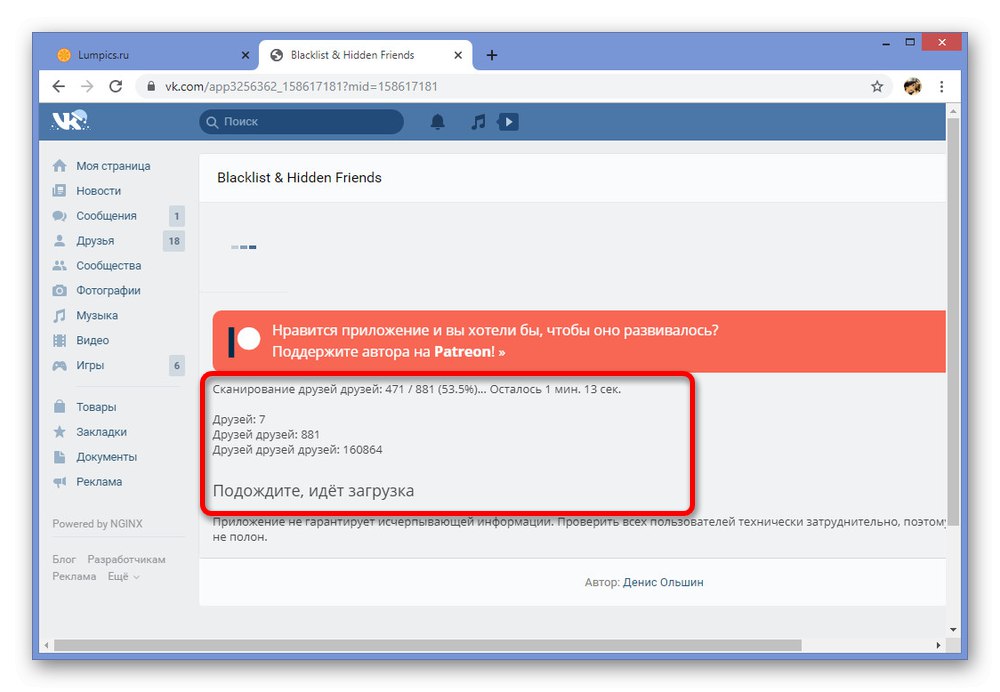Click the Patreon logo icon in banner

click(244, 341)
